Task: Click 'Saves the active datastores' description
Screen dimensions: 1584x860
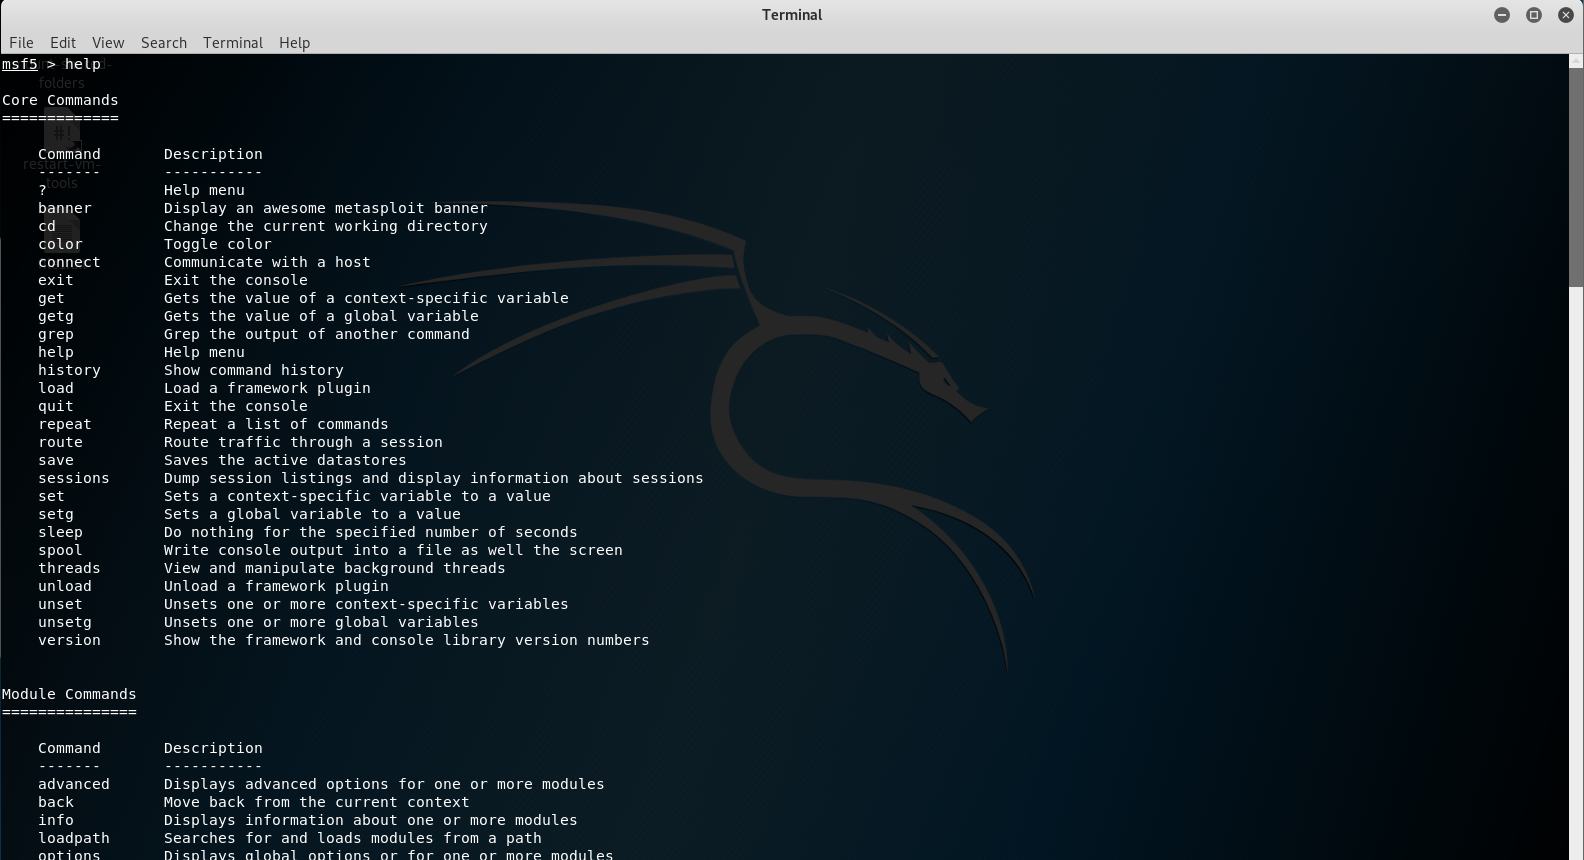Action: pyautogui.click(x=285, y=460)
